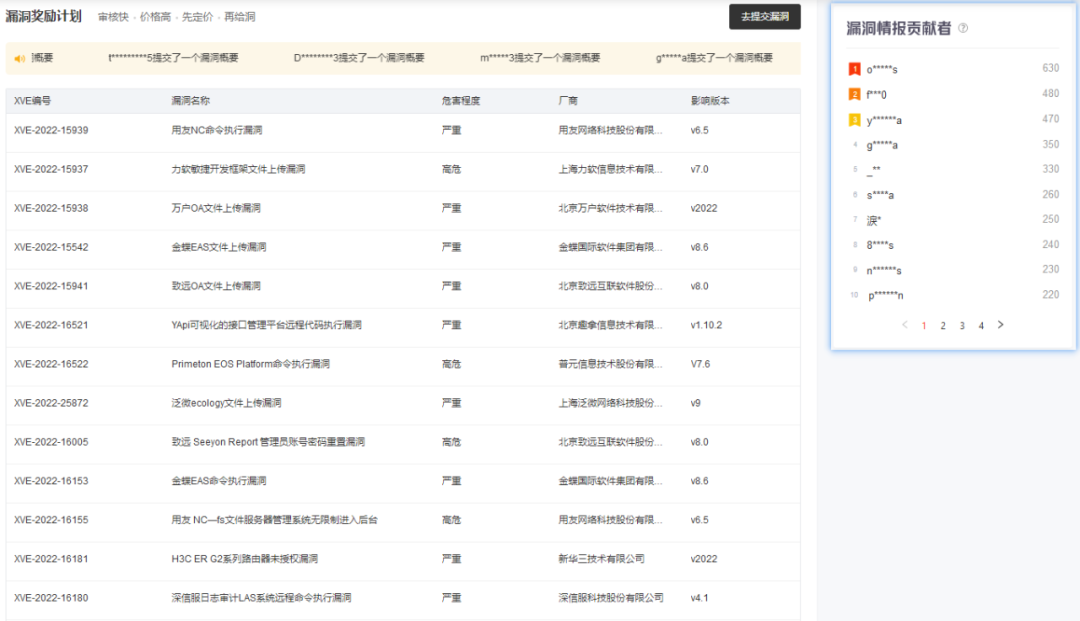Click version v9 cell
The height and width of the screenshot is (621, 1080).
coord(696,403)
